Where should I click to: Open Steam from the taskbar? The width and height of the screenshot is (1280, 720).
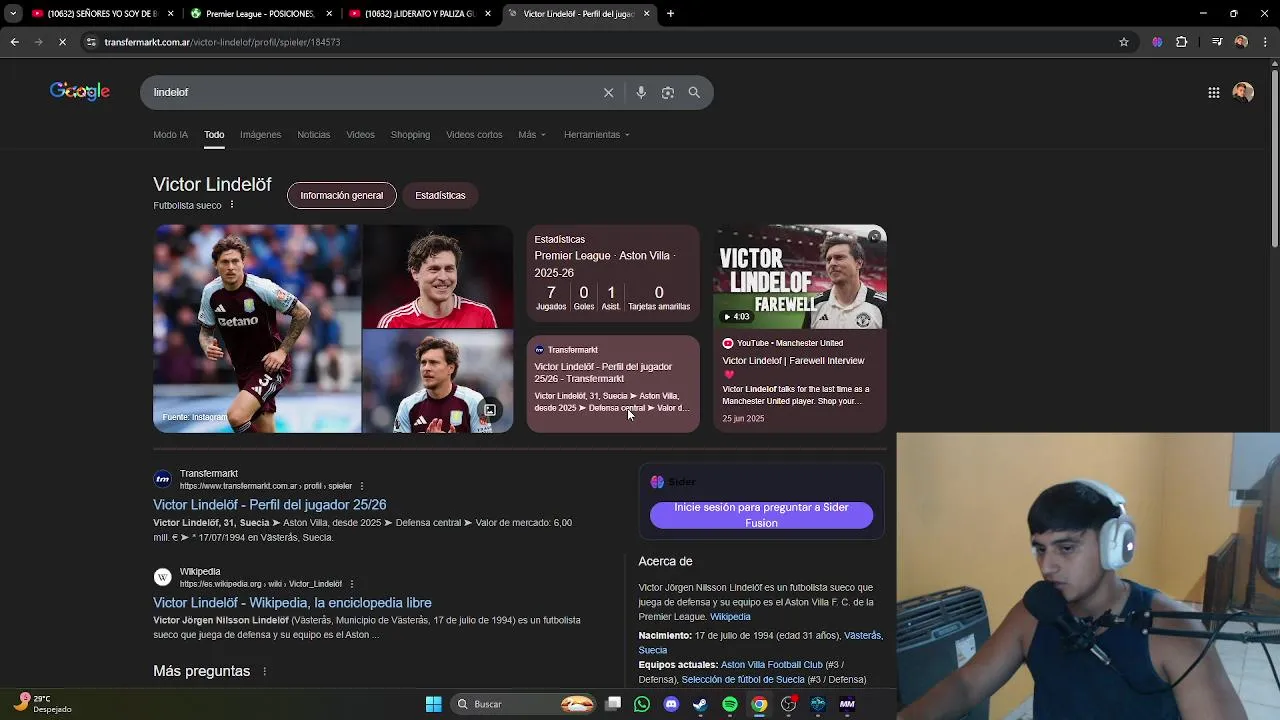click(700, 704)
